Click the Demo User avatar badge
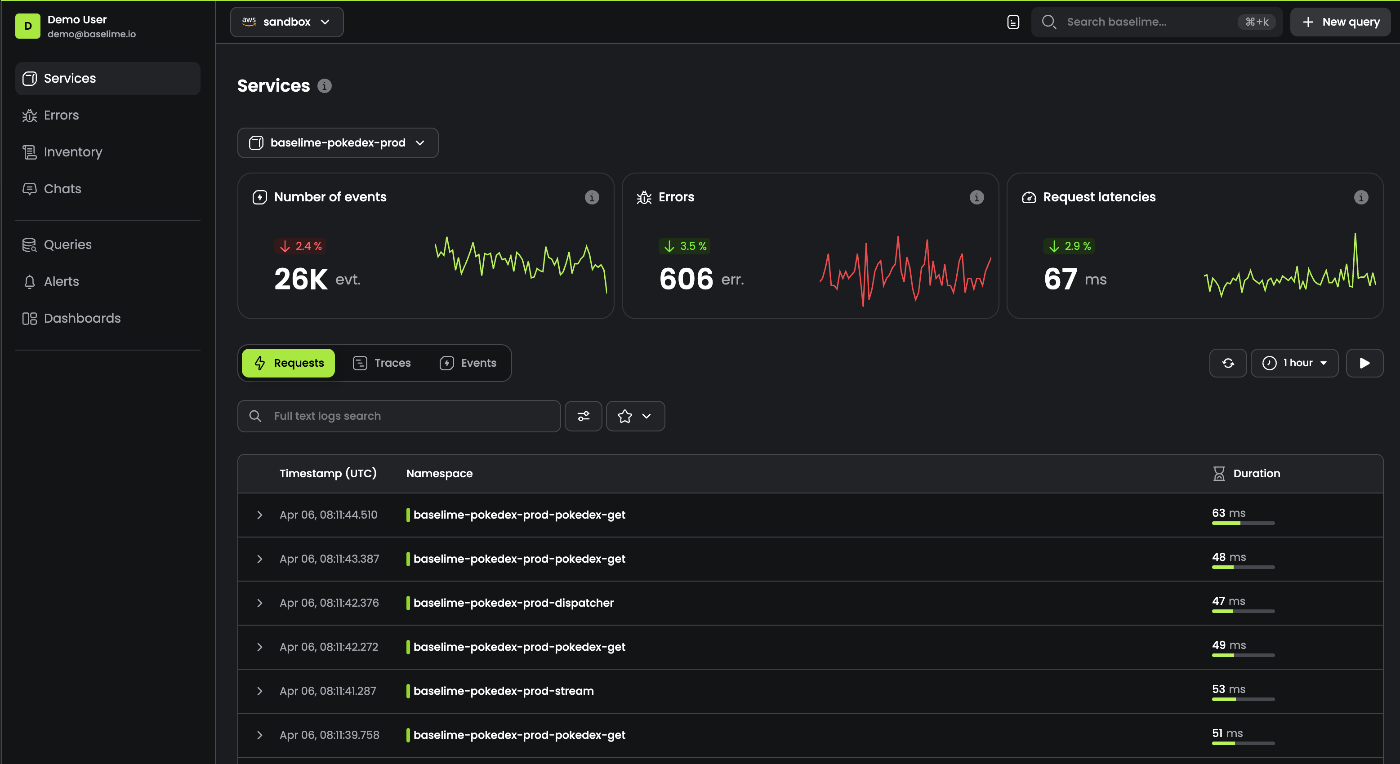 coord(27,26)
